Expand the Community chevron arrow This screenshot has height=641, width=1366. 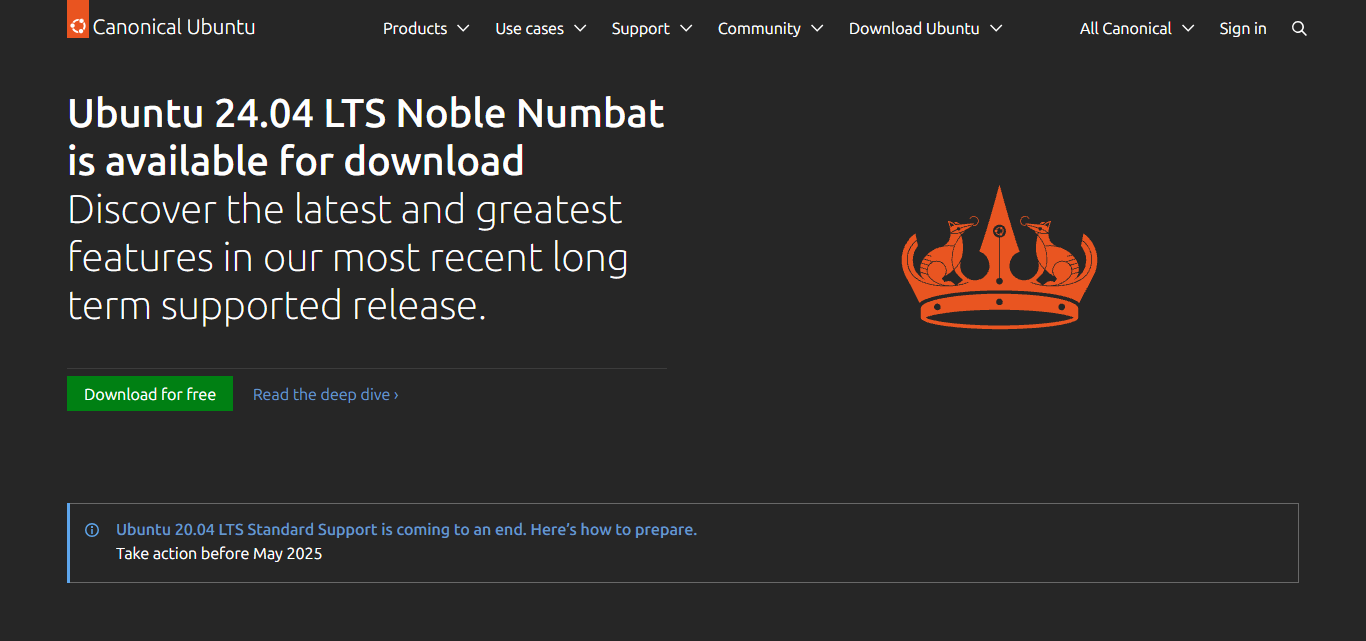point(817,29)
